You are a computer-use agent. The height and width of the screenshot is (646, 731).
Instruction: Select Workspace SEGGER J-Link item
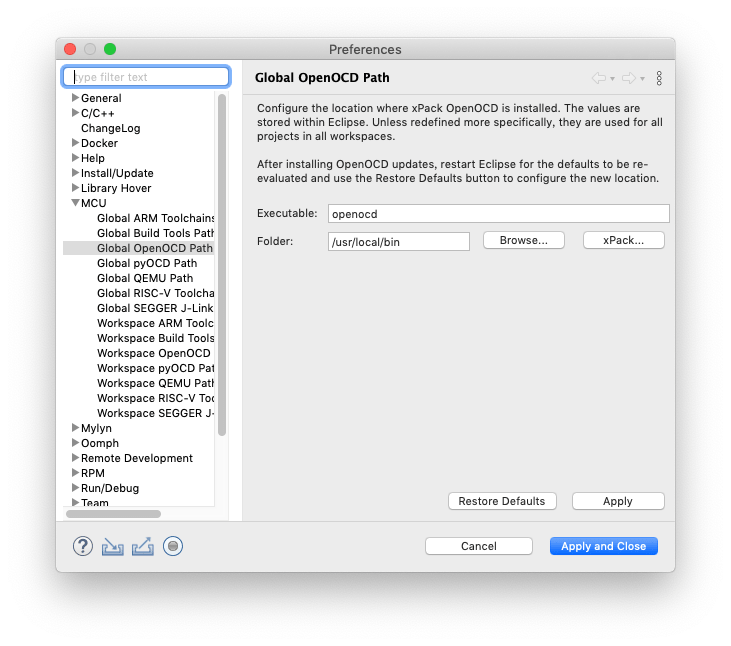tap(155, 413)
